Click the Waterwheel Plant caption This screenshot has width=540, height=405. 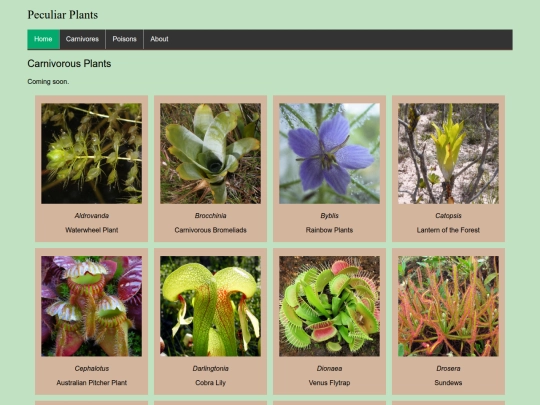pos(92,230)
